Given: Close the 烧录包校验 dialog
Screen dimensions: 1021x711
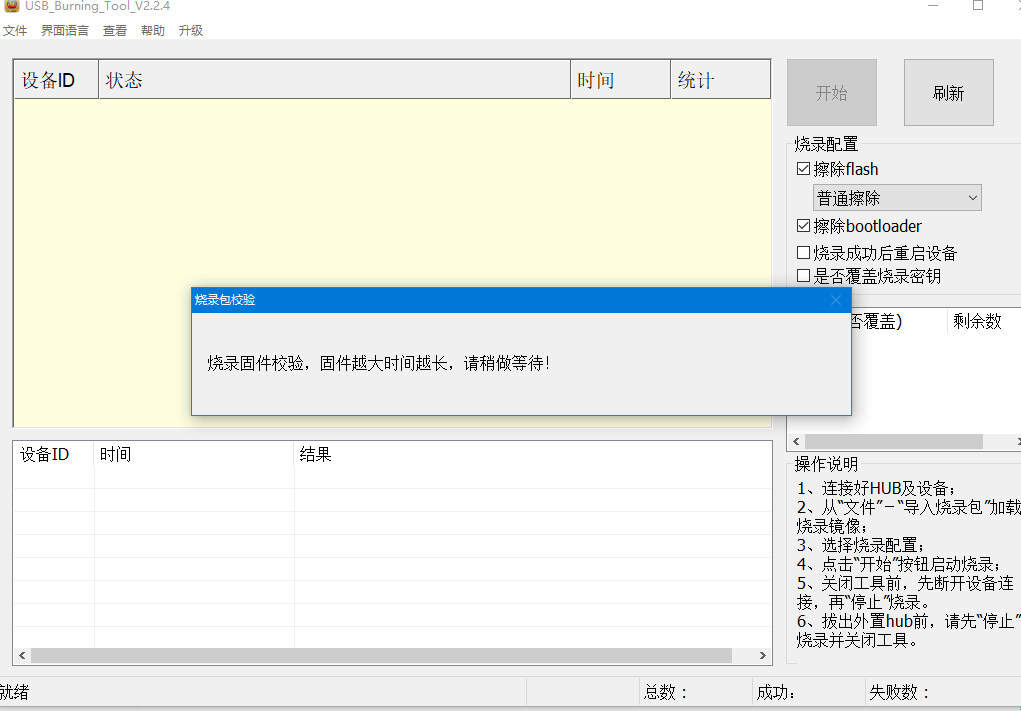Looking at the screenshot, I should pos(836,300).
